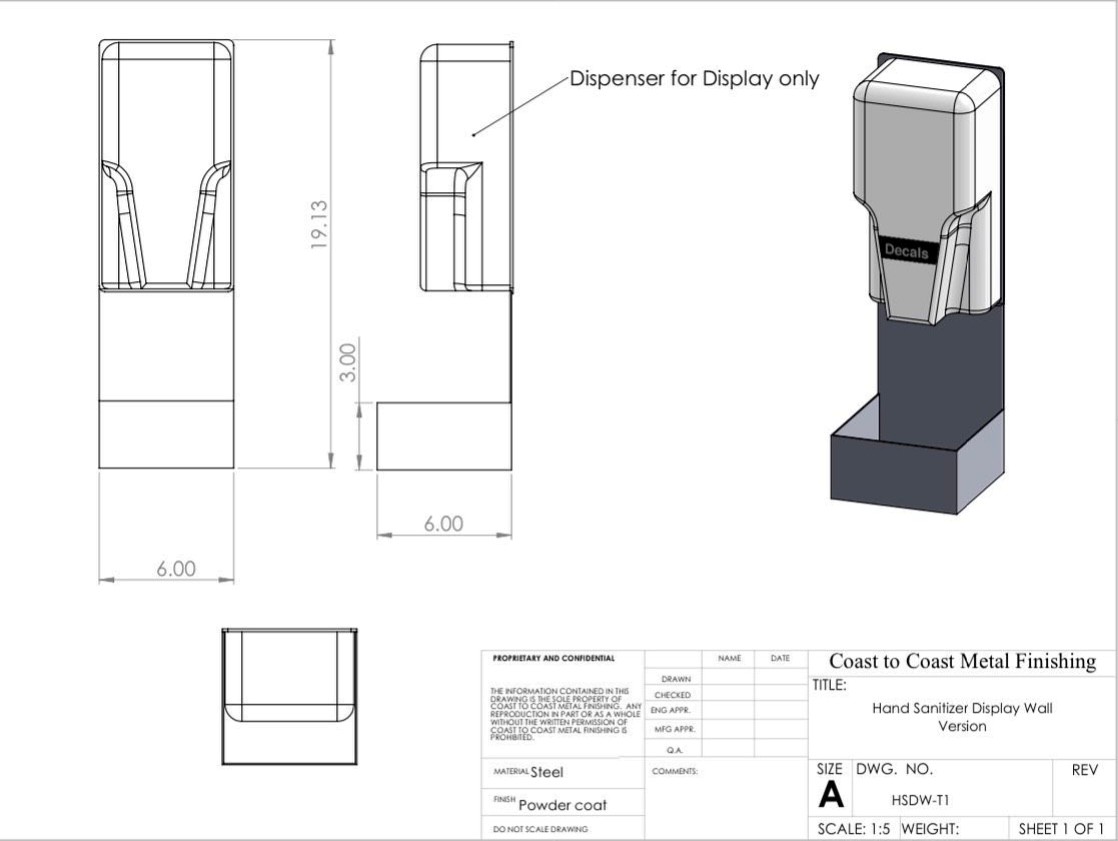The width and height of the screenshot is (1118, 841).
Task: Select the Steel material entry
Action: tap(547, 771)
